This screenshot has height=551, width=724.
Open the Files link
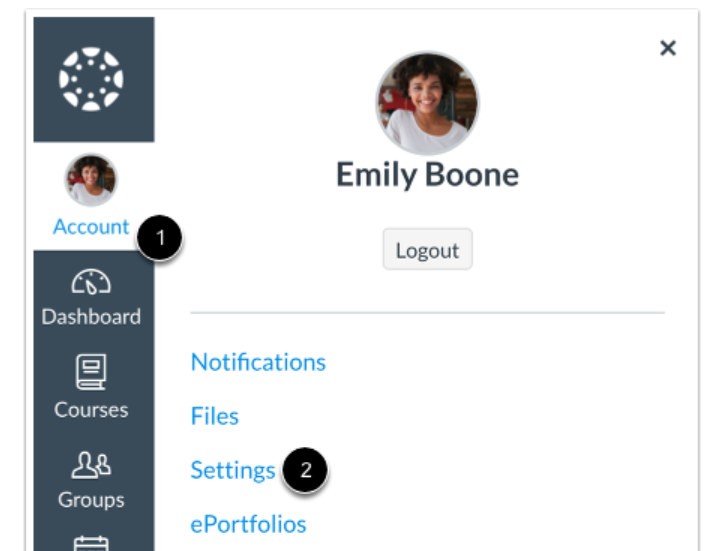point(215,416)
